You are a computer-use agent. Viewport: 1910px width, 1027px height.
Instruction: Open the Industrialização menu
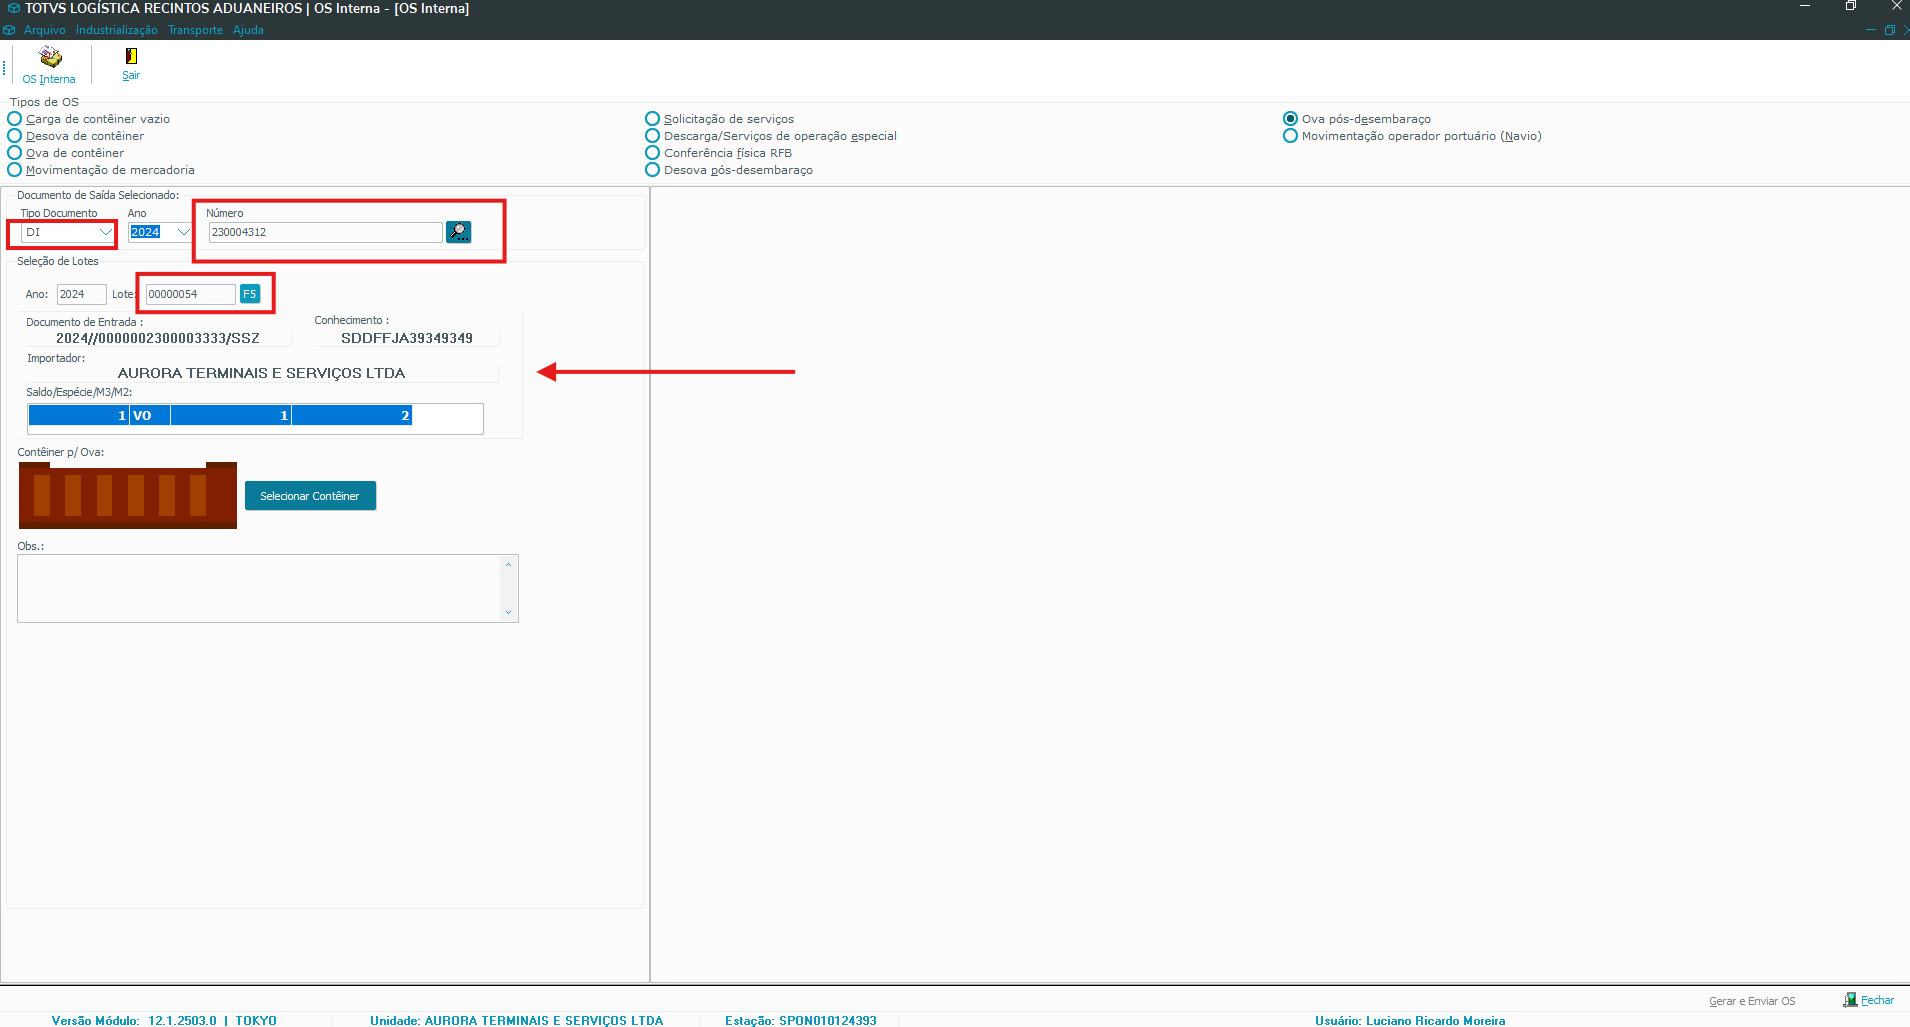point(117,30)
